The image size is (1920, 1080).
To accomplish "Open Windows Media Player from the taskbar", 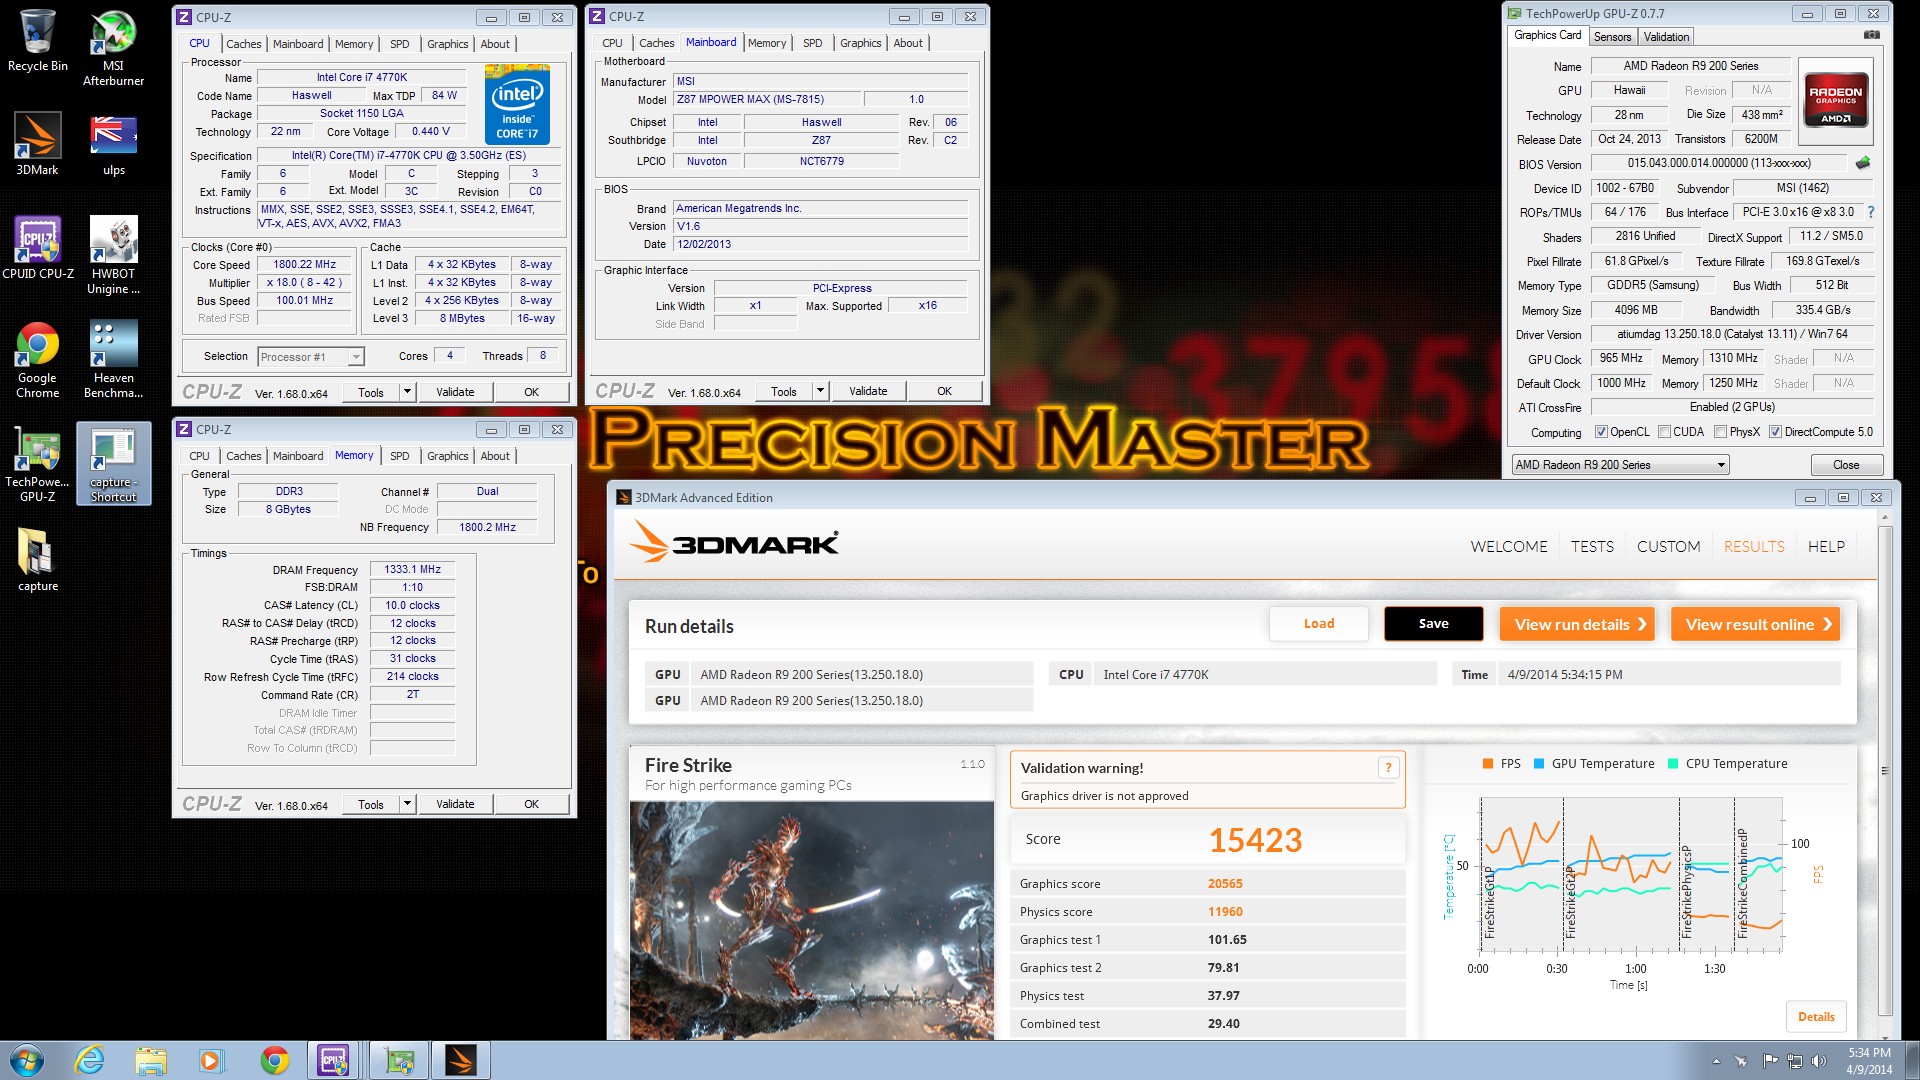I will pos(211,1060).
